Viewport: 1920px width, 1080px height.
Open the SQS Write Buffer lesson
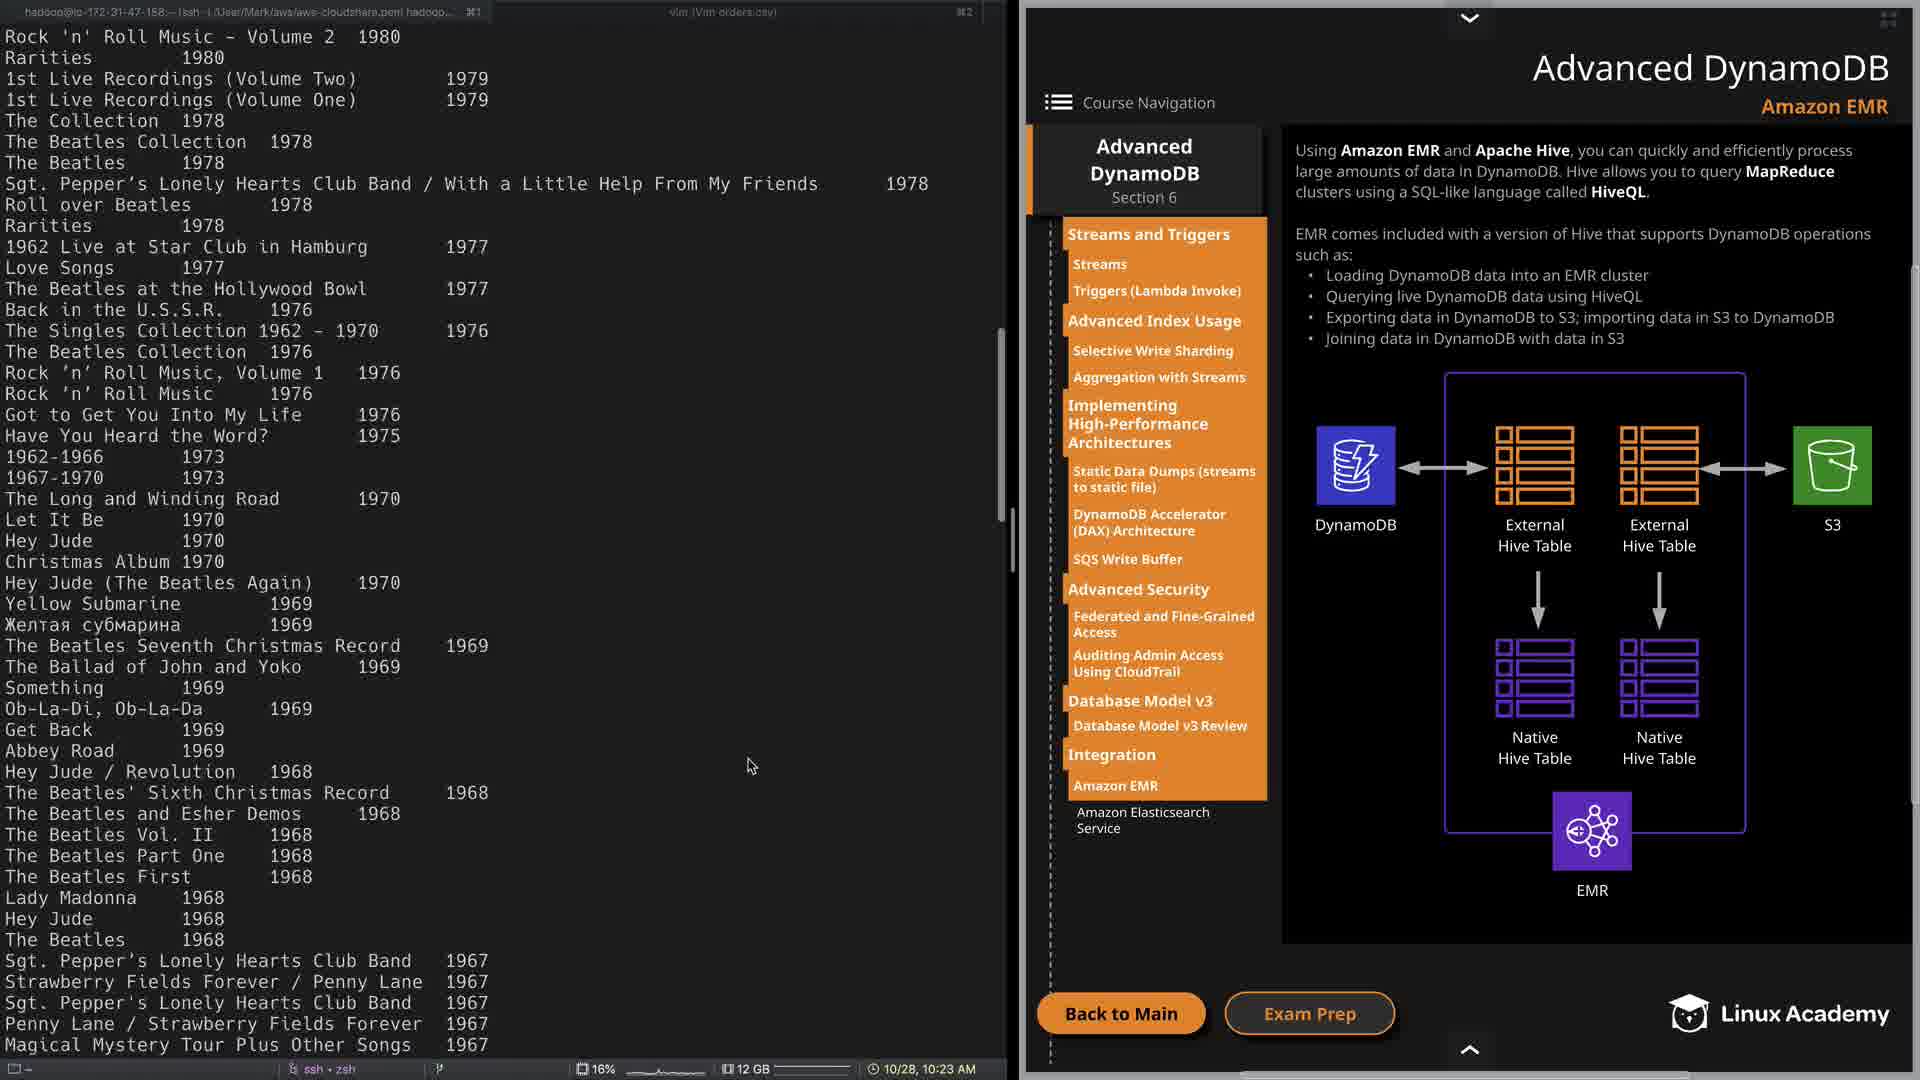click(1127, 559)
